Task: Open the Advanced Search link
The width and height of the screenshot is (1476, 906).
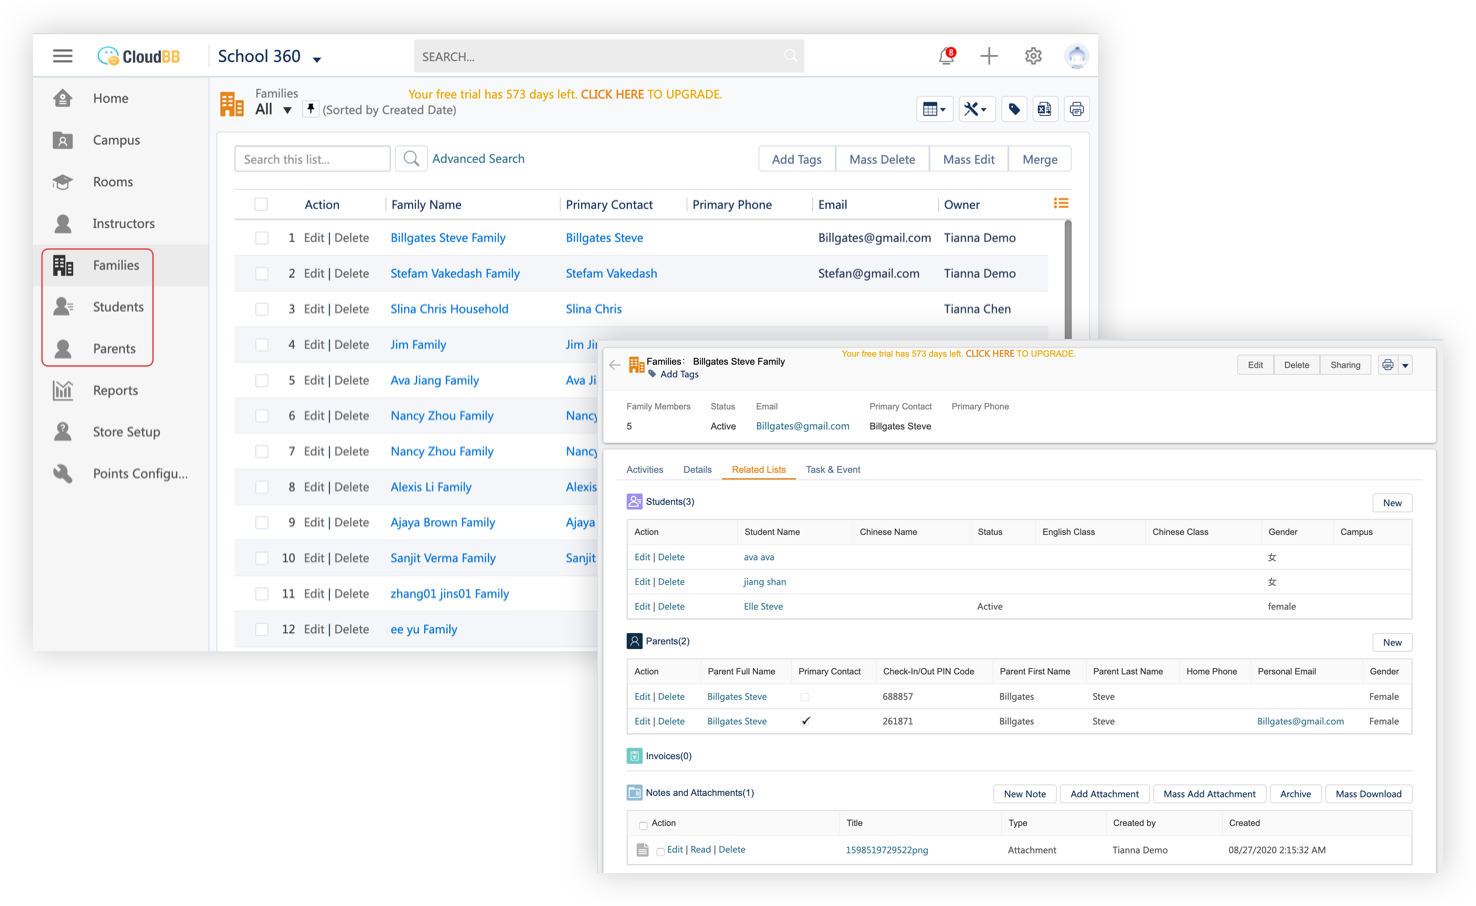Action: [478, 159]
